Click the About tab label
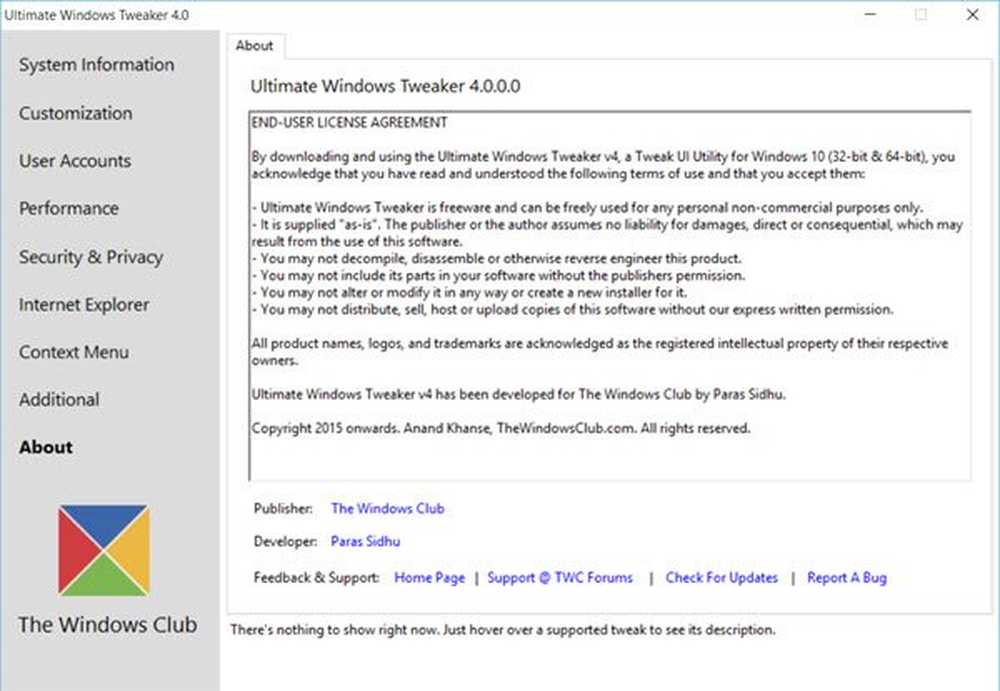1000x691 pixels. (x=254, y=46)
